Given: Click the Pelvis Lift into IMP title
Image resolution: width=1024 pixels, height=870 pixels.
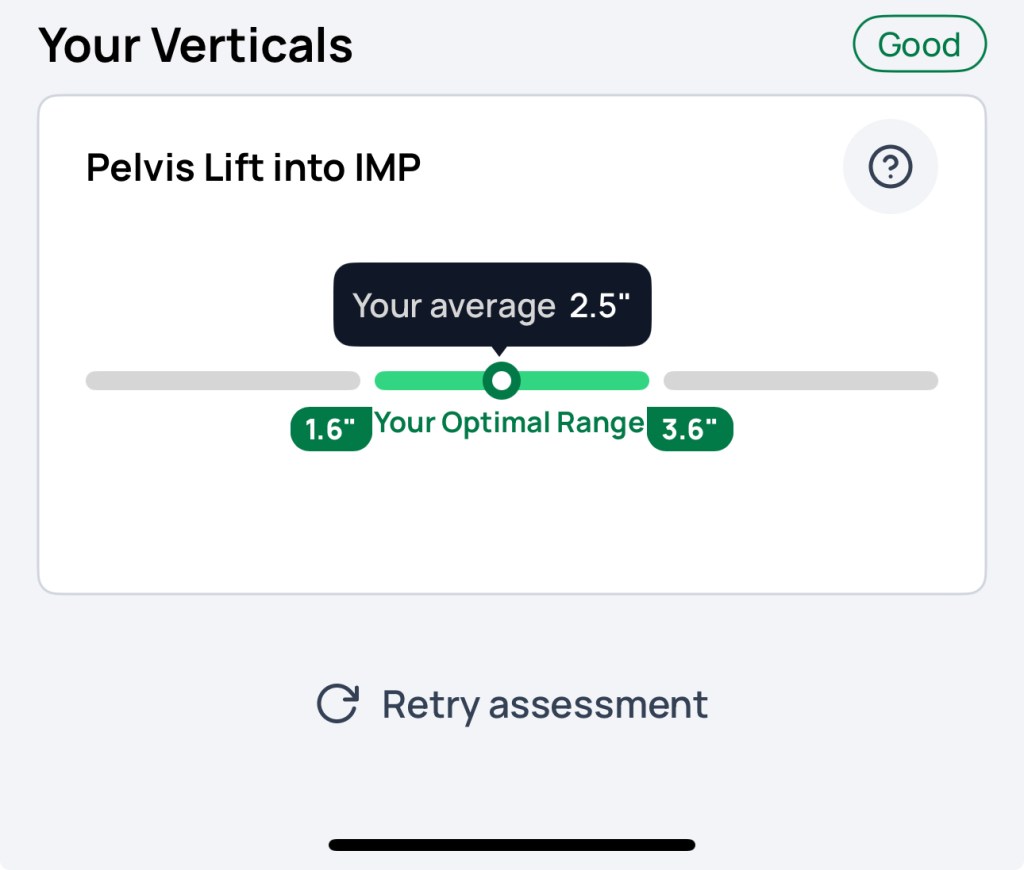Looking at the screenshot, I should coord(253,168).
